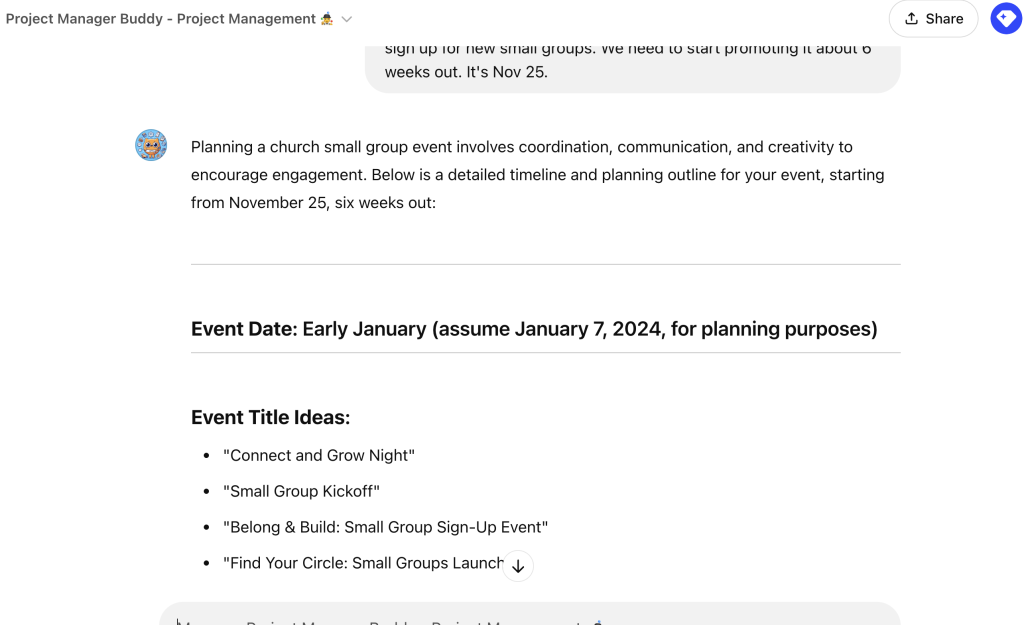This screenshot has width=1024, height=625.
Task: Click the wizard emoji in the title
Action: 327,19
